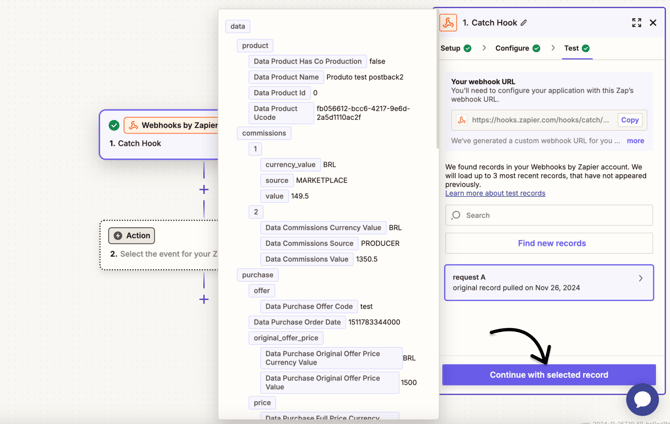The height and width of the screenshot is (424, 670).
Task: Click Data Product Name field label
Action: (x=286, y=77)
